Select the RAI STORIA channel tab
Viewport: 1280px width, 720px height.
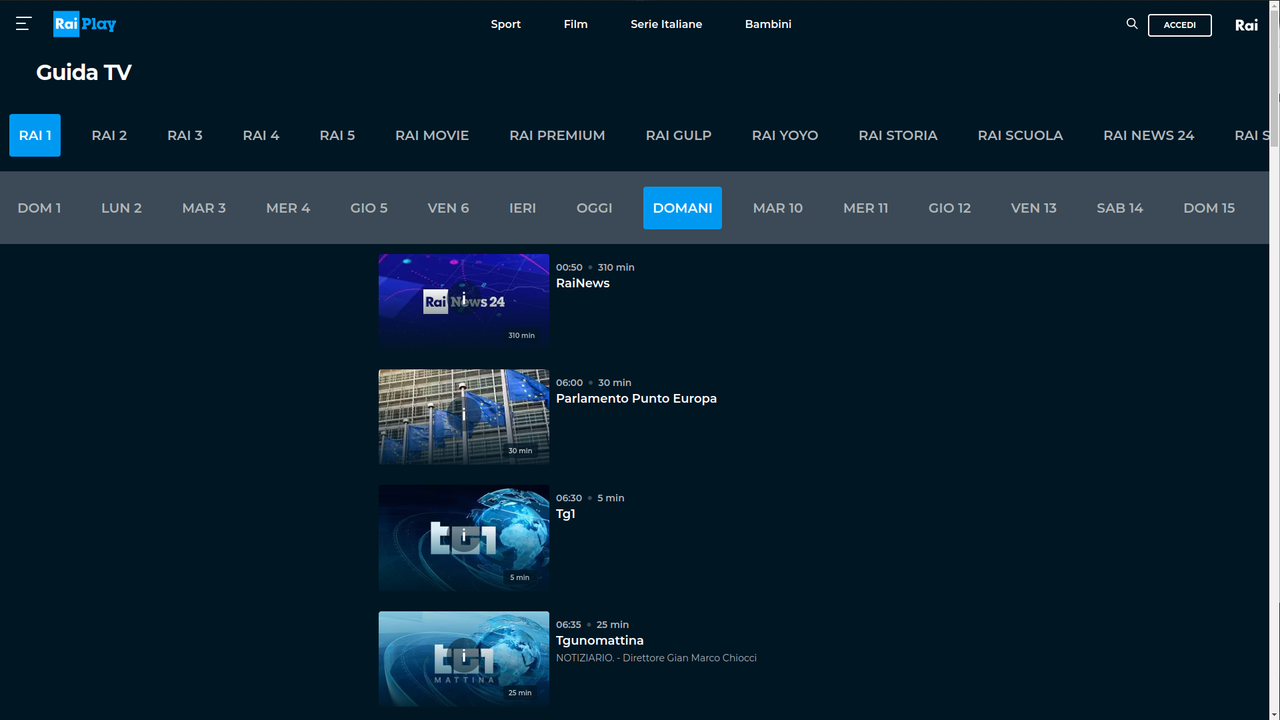pos(898,135)
